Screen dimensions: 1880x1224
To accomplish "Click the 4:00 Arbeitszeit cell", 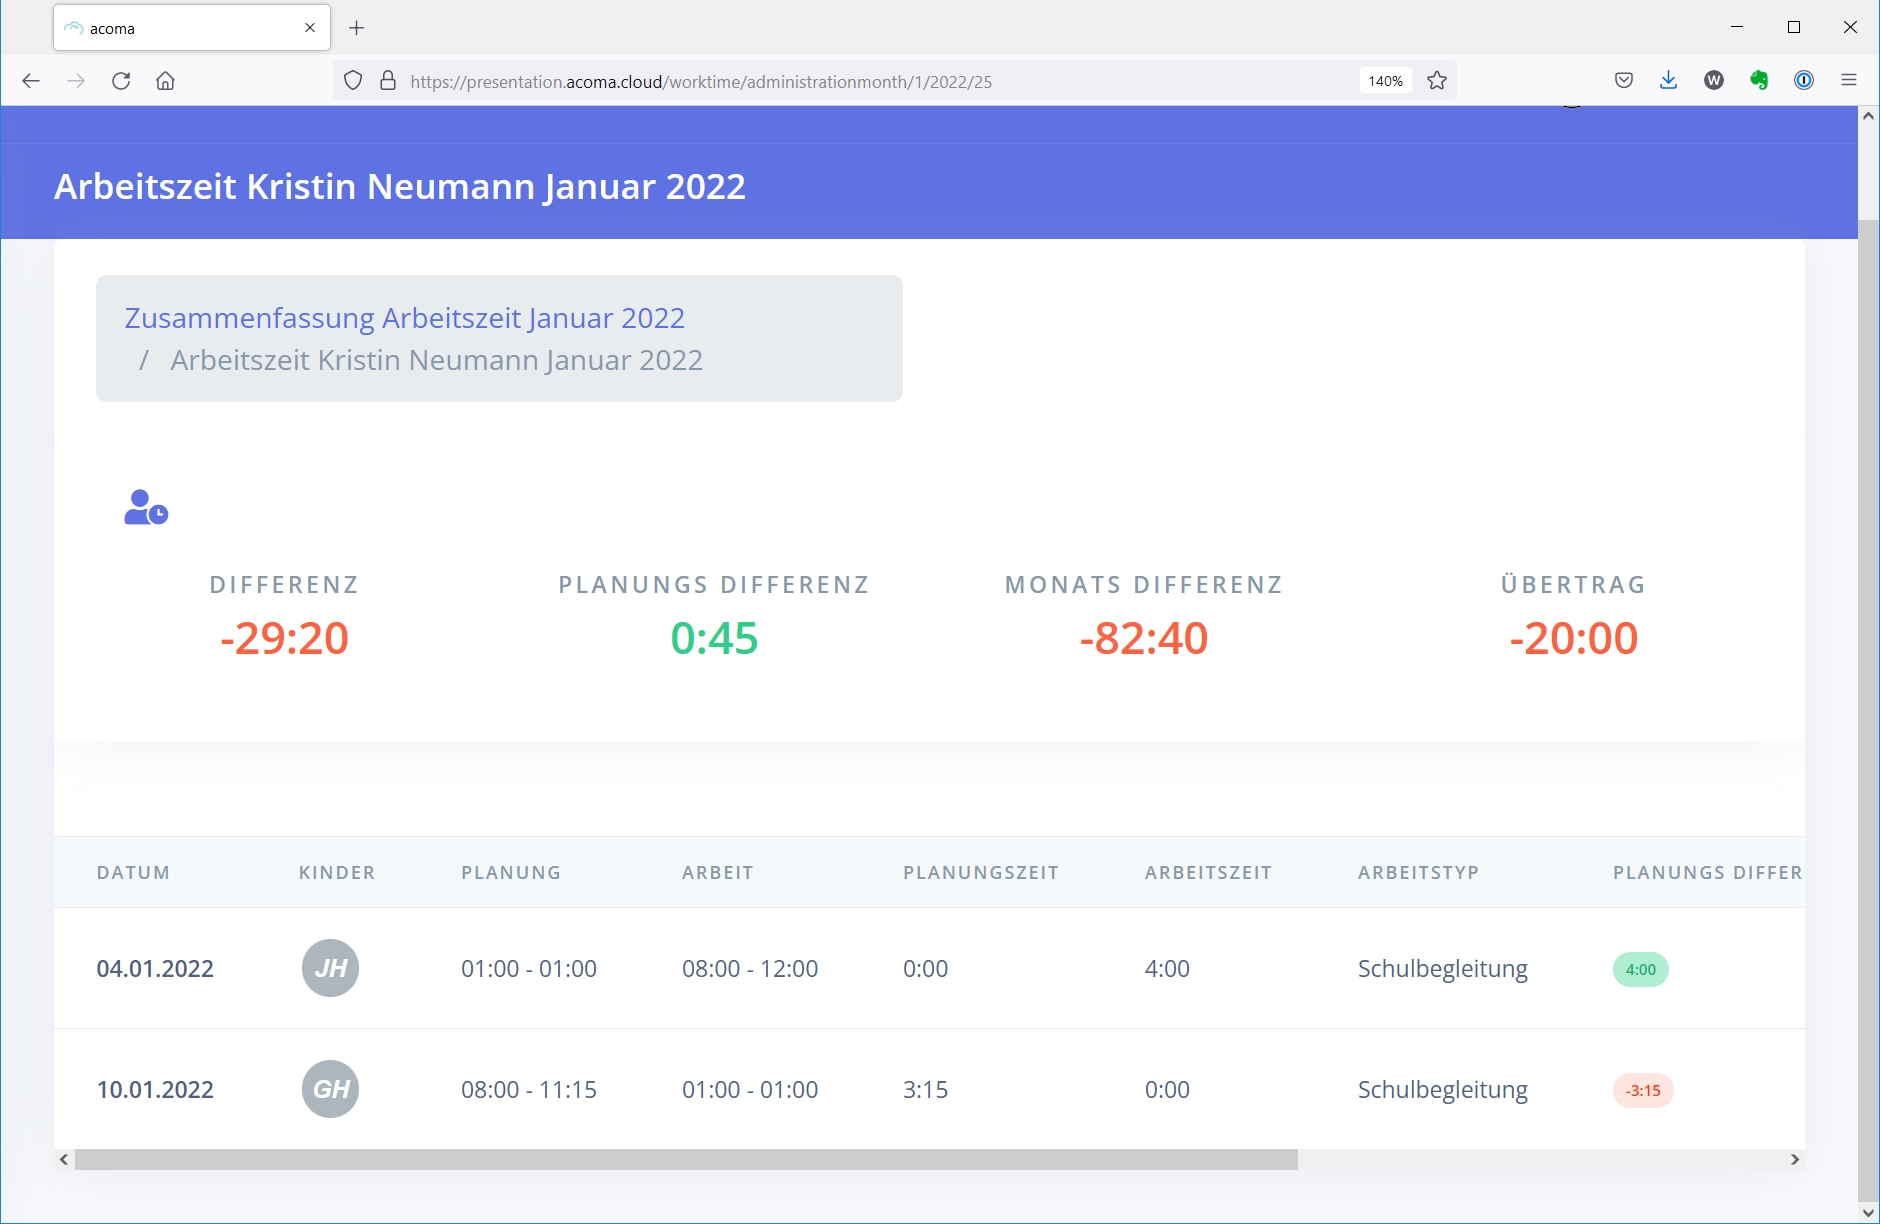I will [x=1167, y=969].
